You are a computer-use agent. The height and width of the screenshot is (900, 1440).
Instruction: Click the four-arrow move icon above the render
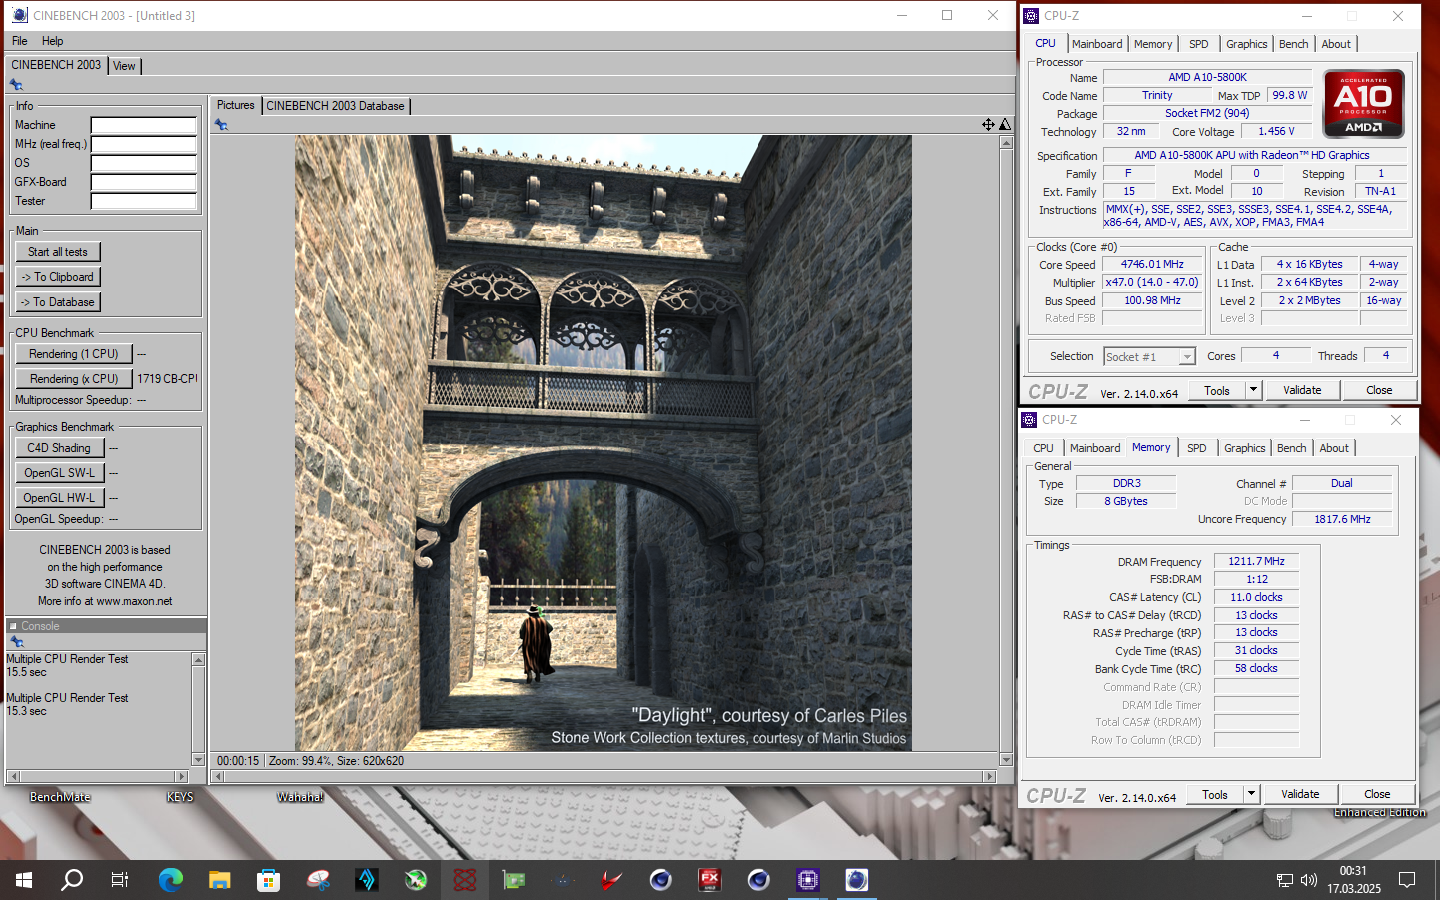click(988, 124)
